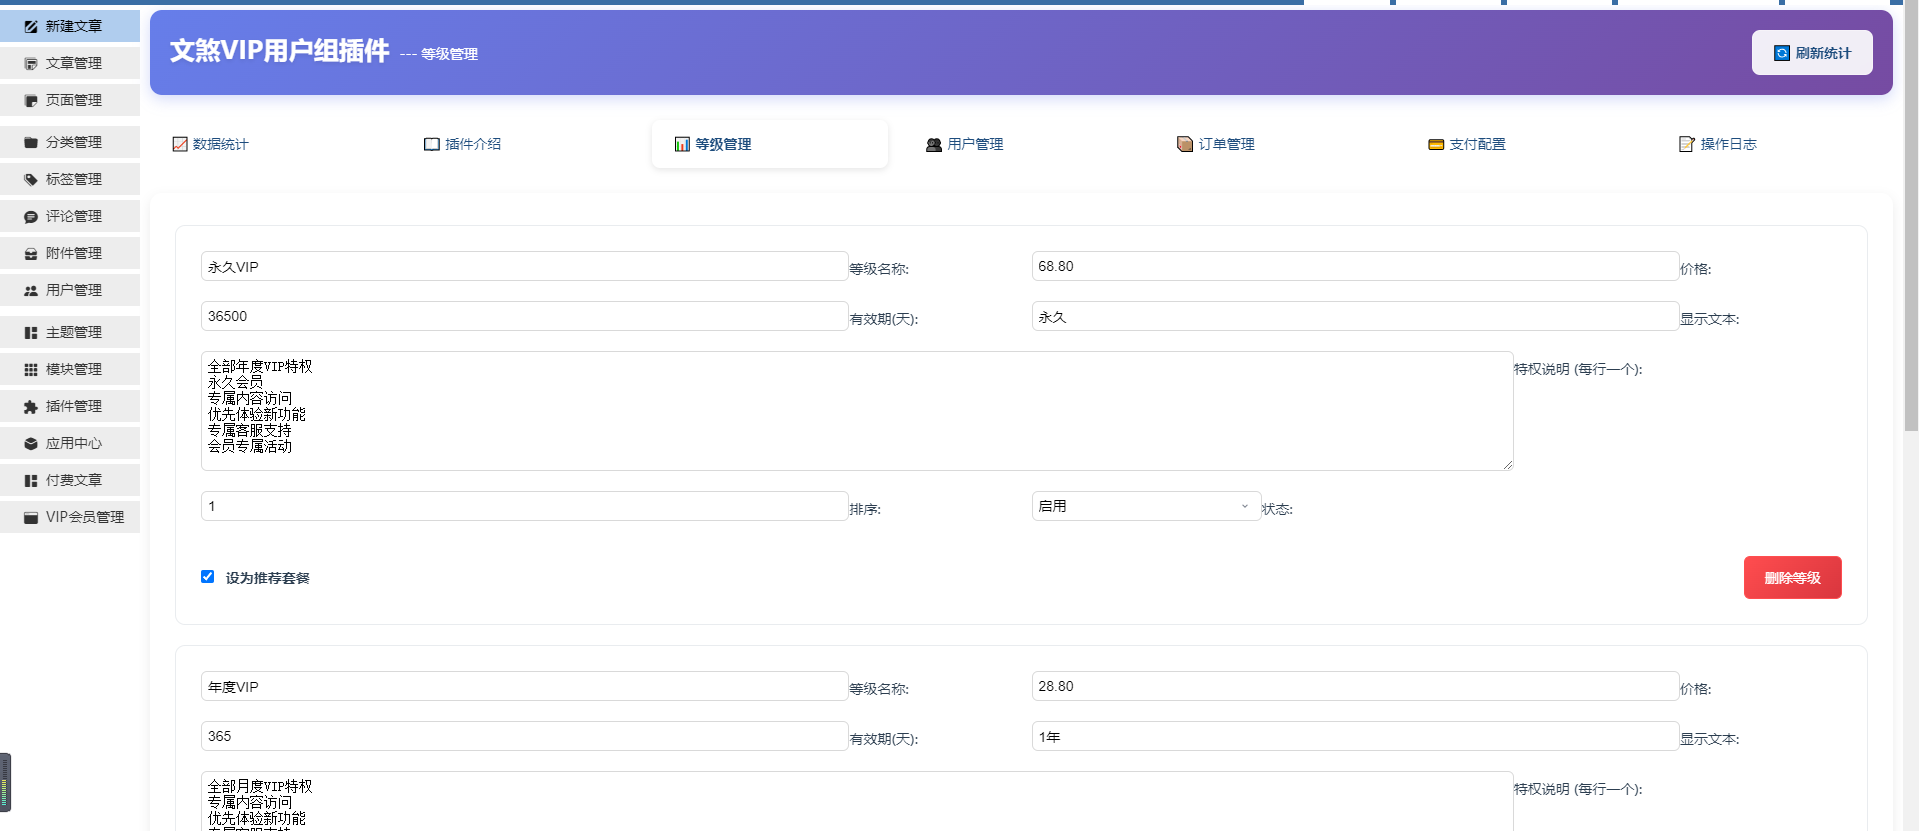Click the 数据统计 chart icon
This screenshot has width=1919, height=831.
(x=180, y=144)
